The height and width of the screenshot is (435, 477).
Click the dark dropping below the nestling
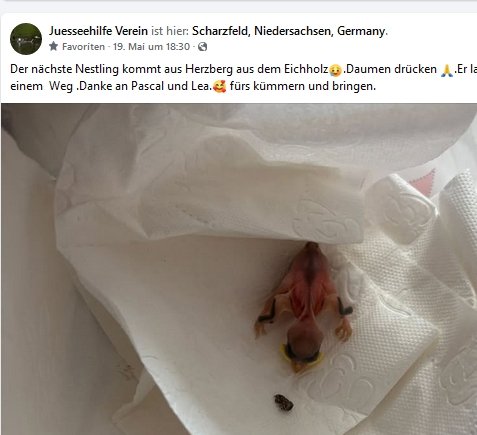[284, 402]
